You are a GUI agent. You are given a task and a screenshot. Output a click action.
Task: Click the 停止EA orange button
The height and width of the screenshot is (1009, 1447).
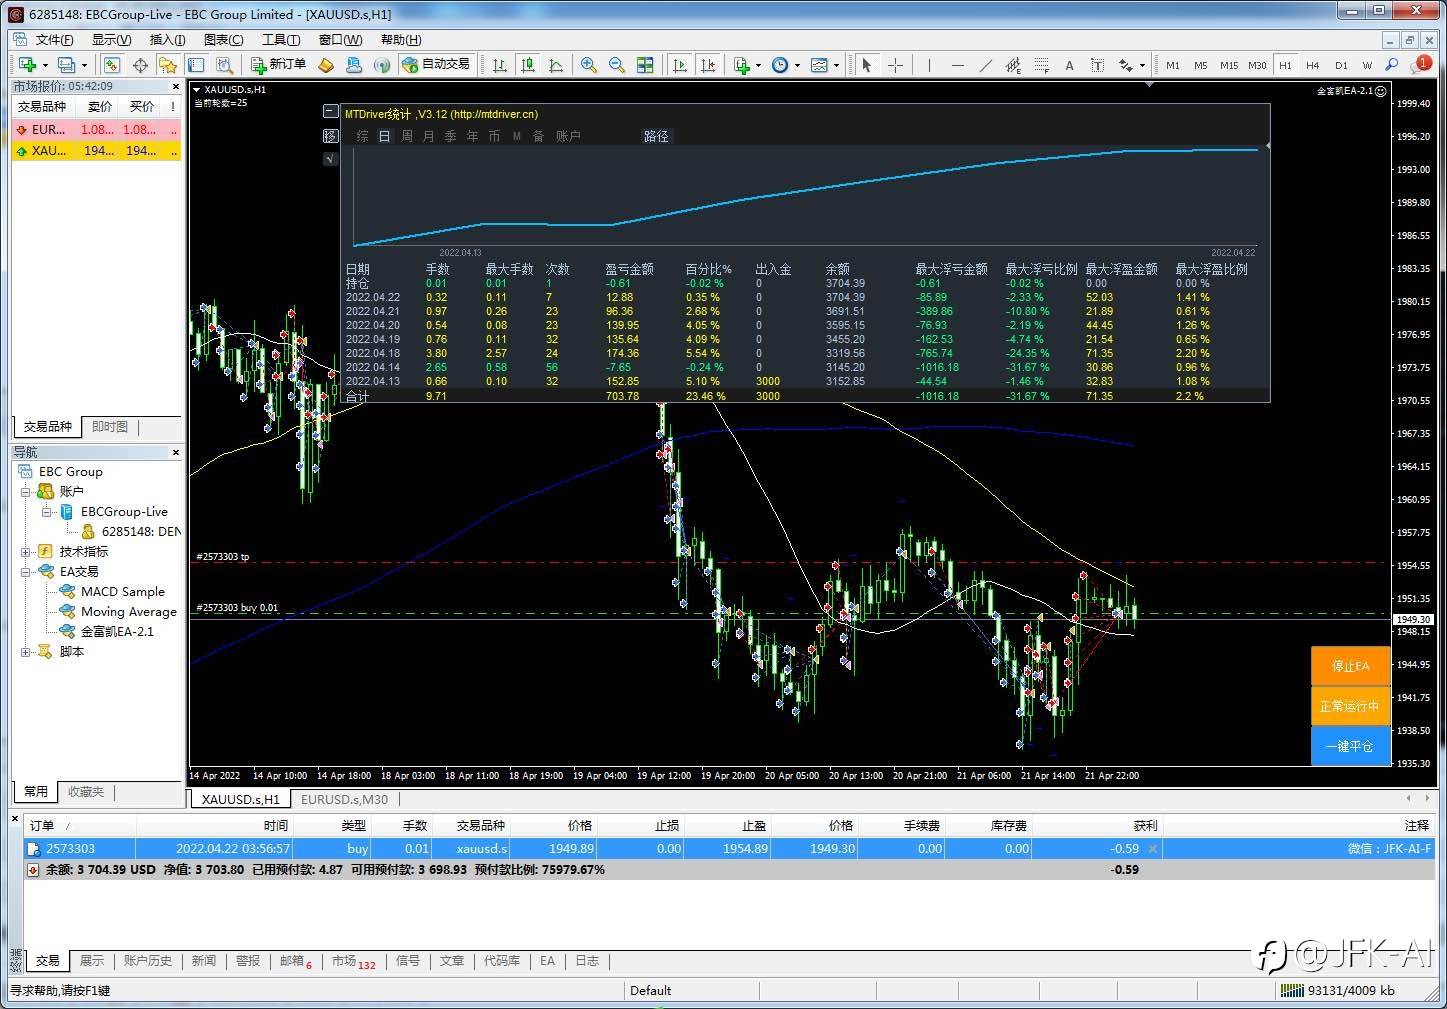(1350, 666)
